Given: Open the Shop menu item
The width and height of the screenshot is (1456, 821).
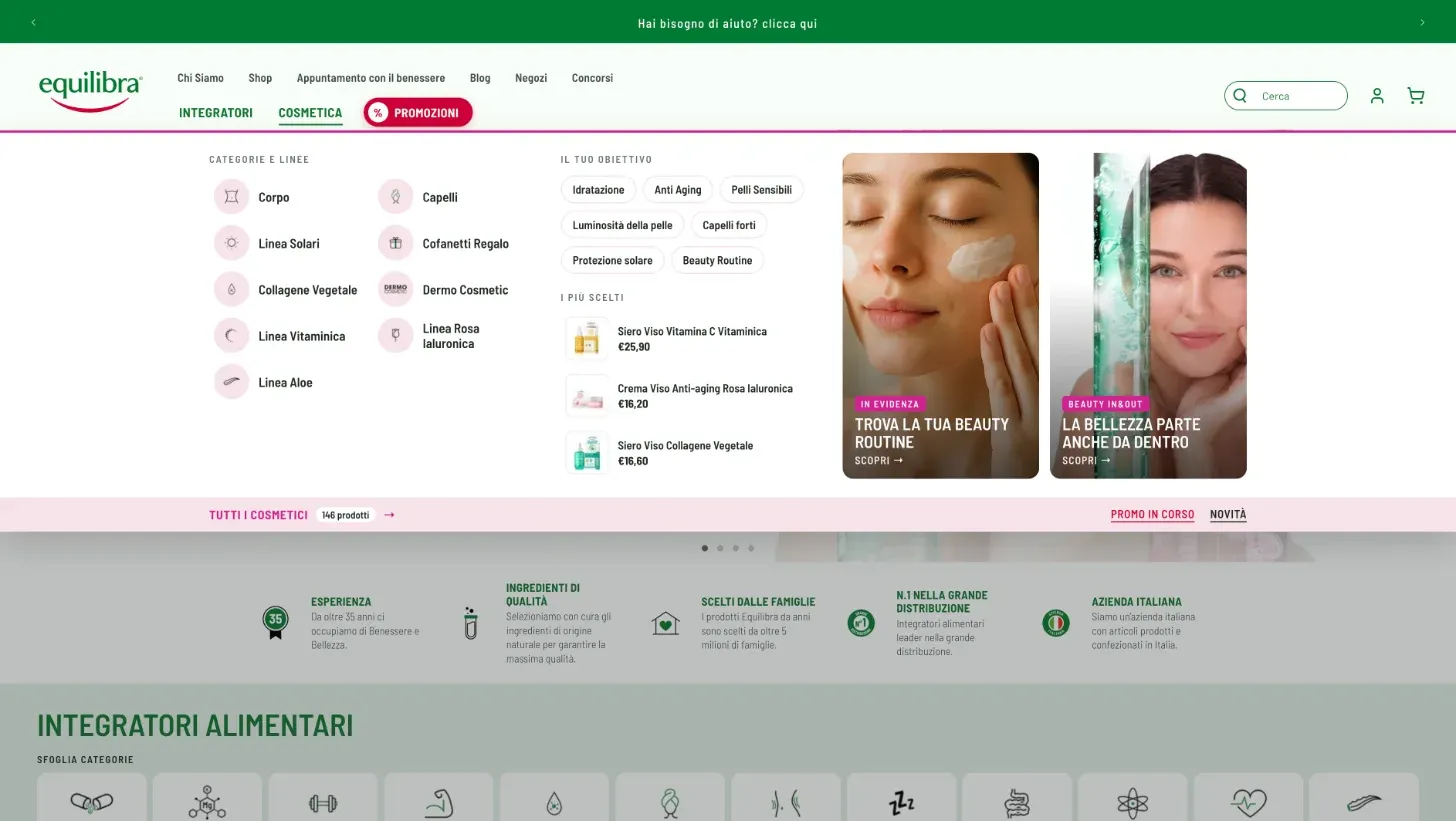Looking at the screenshot, I should 260,78.
